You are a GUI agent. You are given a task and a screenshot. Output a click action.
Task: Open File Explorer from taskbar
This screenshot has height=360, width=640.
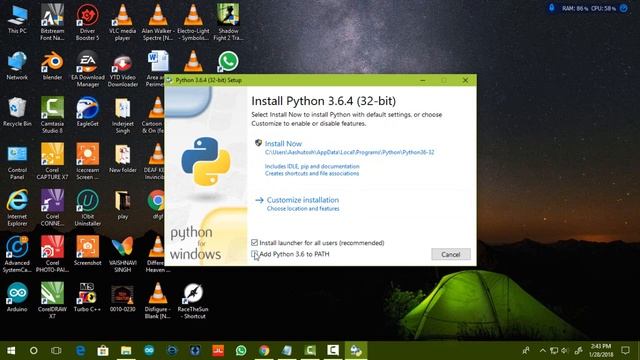[x=126, y=351]
